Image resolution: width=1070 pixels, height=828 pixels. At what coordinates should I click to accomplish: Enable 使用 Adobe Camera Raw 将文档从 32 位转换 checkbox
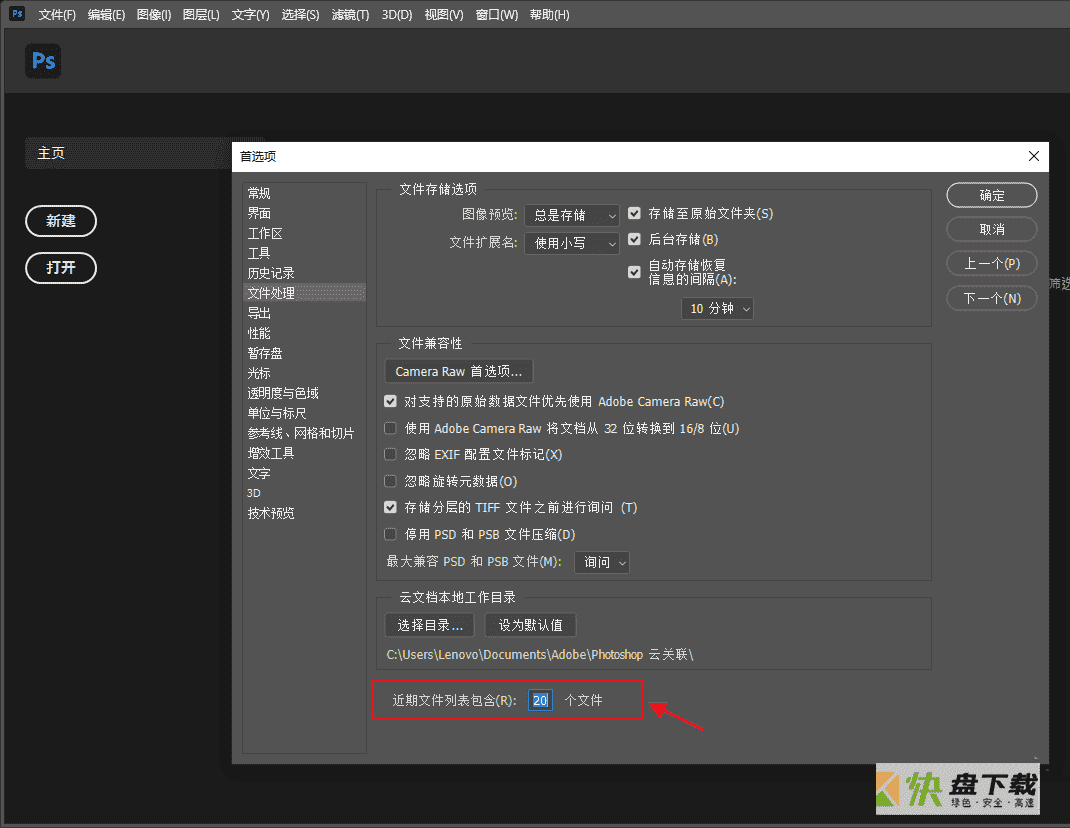390,428
